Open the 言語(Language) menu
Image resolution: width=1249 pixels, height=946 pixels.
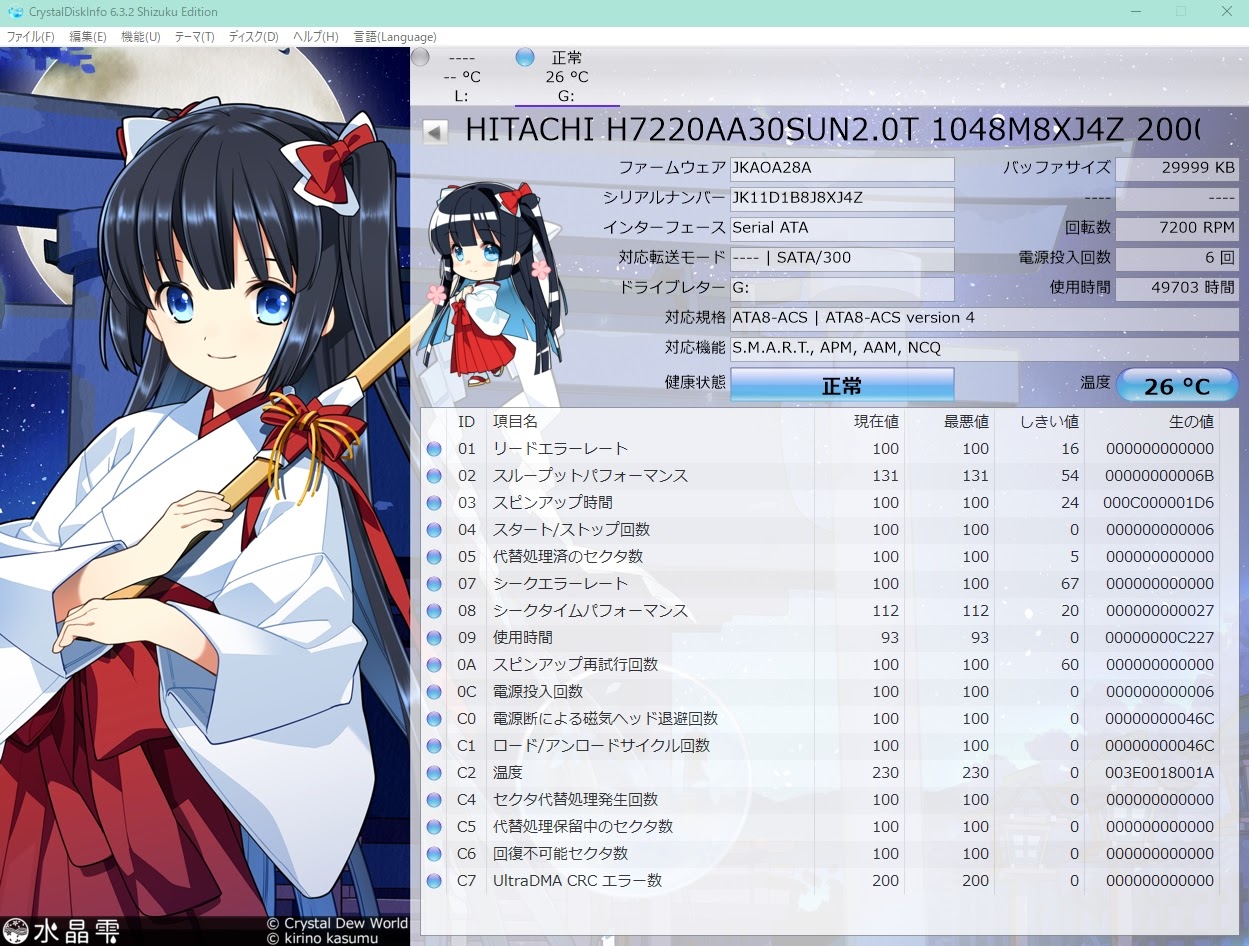tap(395, 37)
